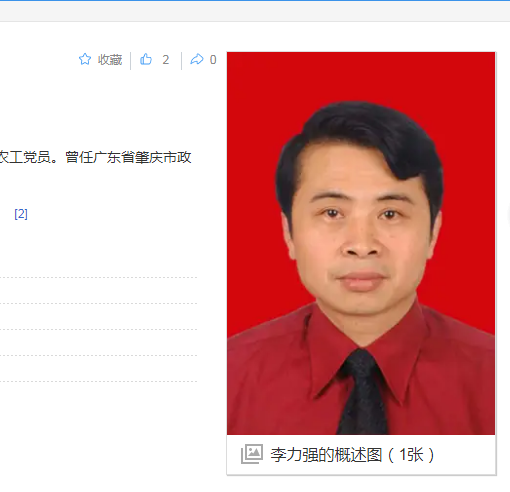Image resolution: width=510 pixels, height=492 pixels.
Task: Click the （1张） image count text
Action: [x=411, y=455]
